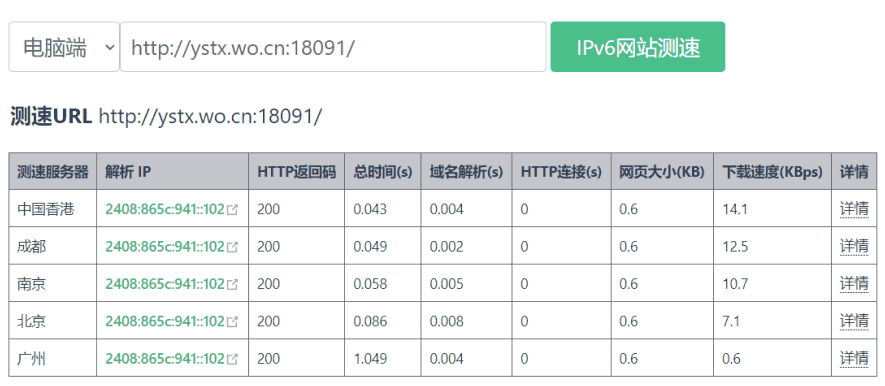The width and height of the screenshot is (885, 386).
Task: Open resolved IP address in 中国香港 row
Action: (165, 209)
